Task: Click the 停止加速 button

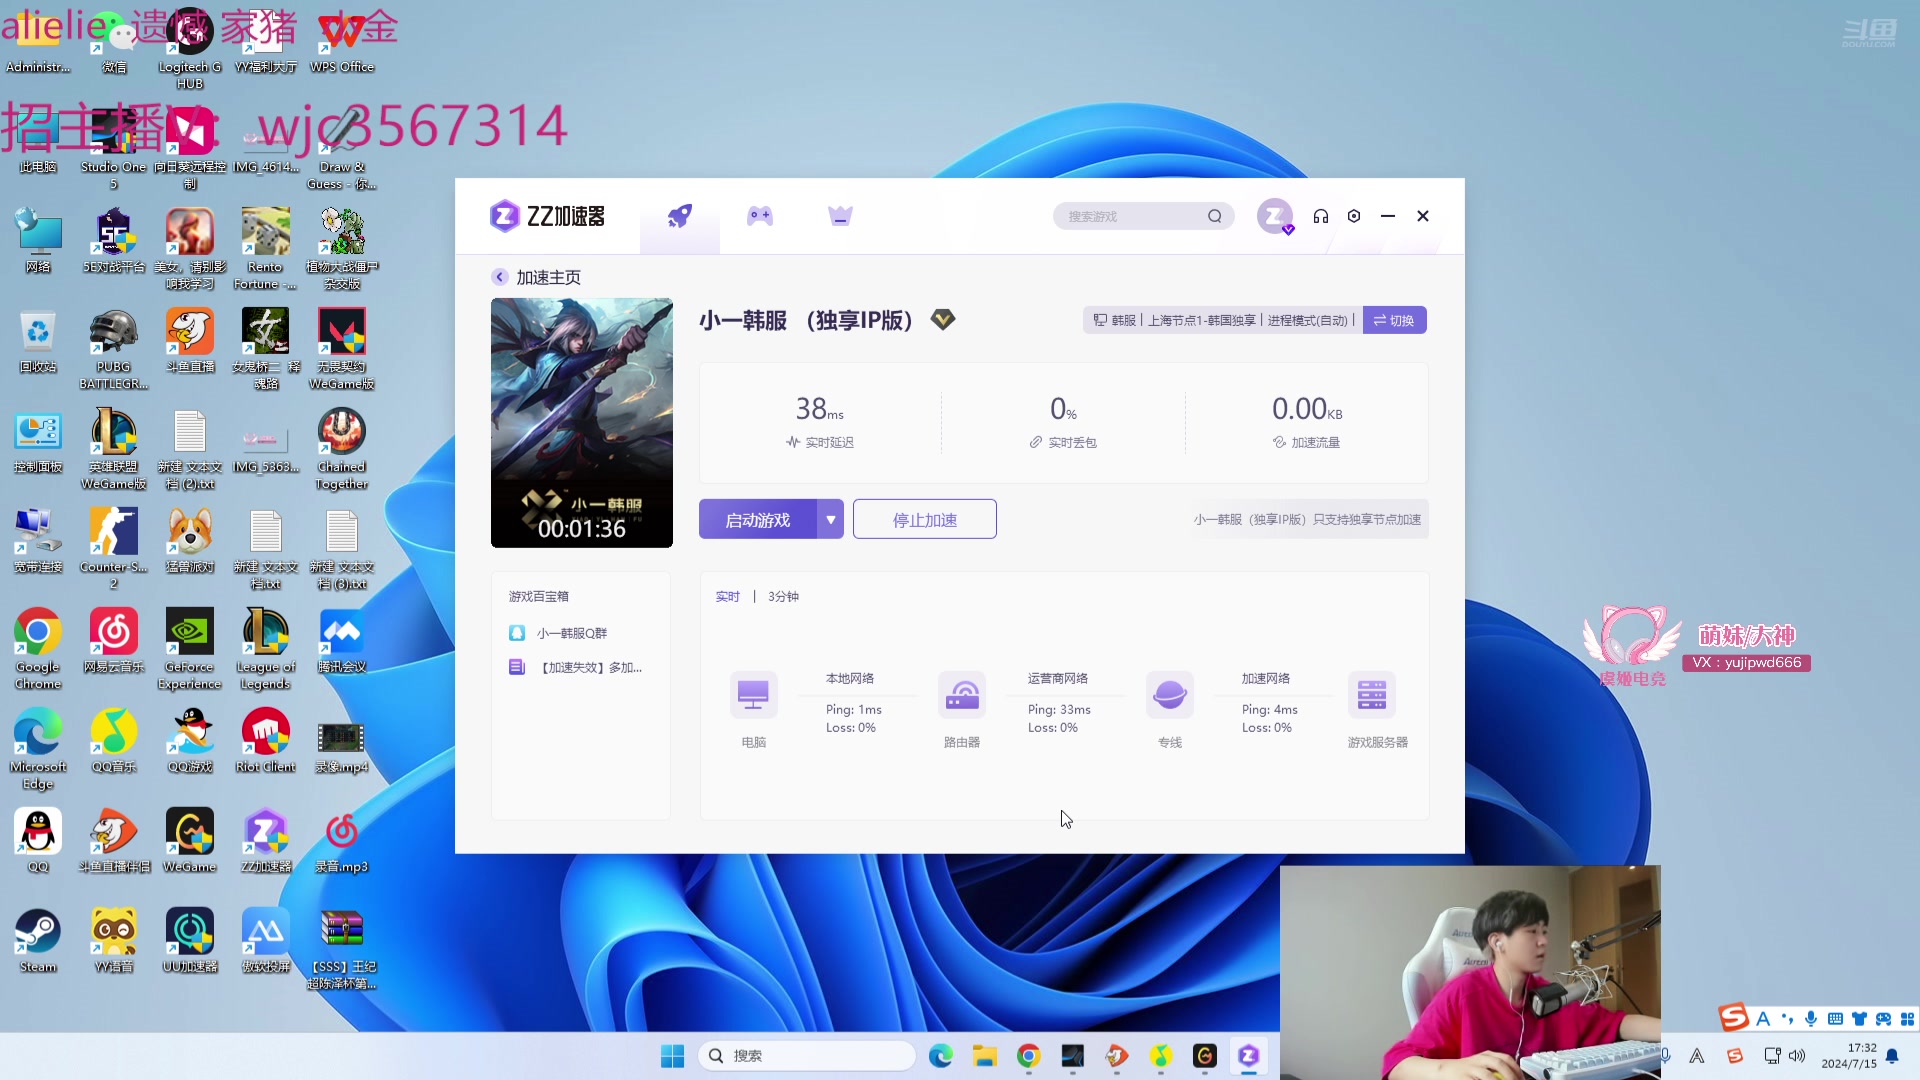Action: click(925, 520)
